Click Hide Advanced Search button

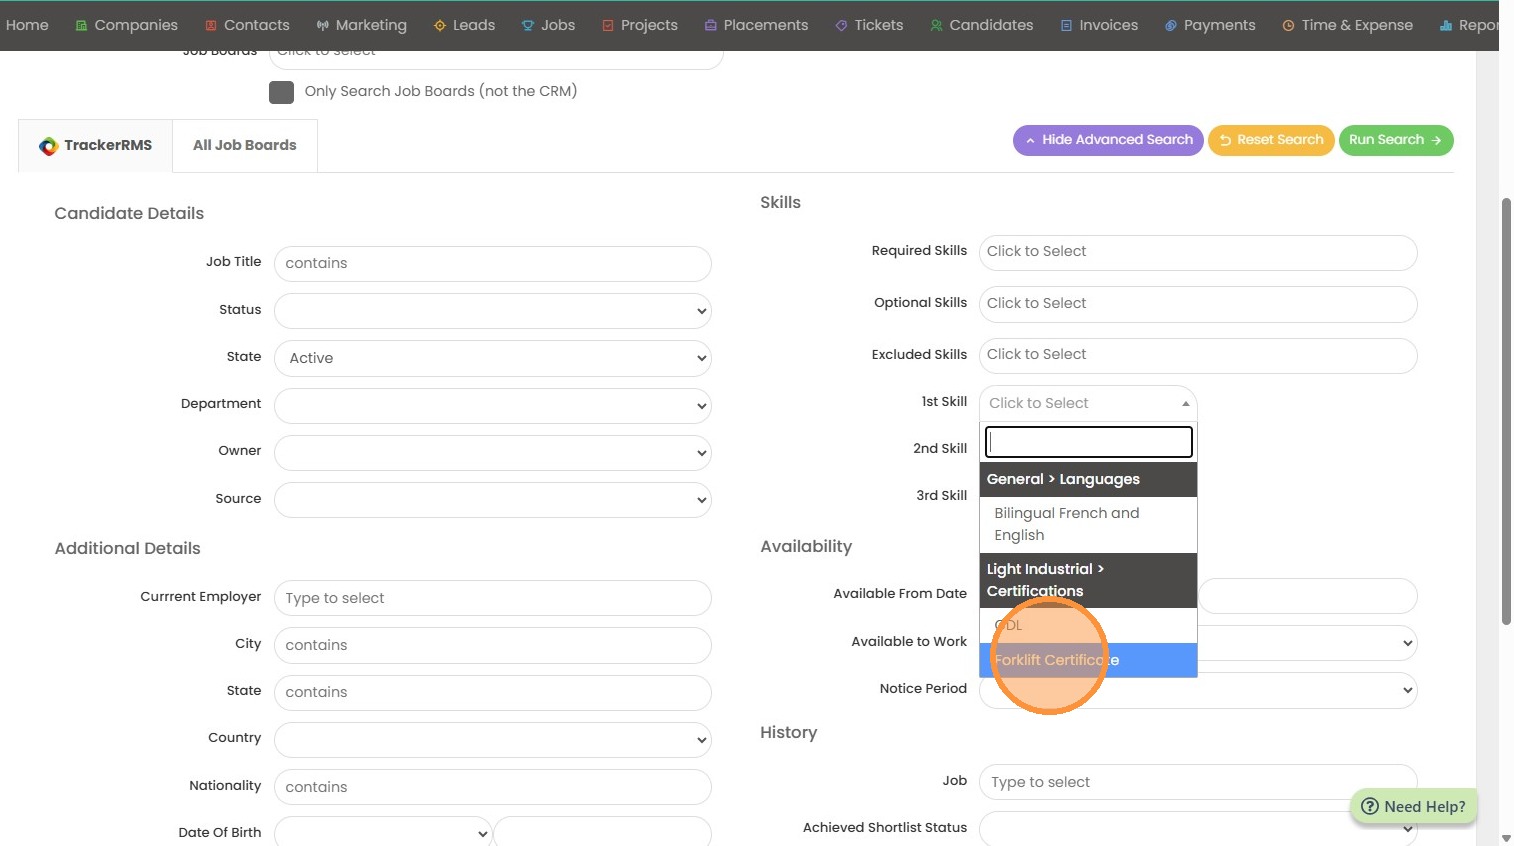(x=1108, y=140)
